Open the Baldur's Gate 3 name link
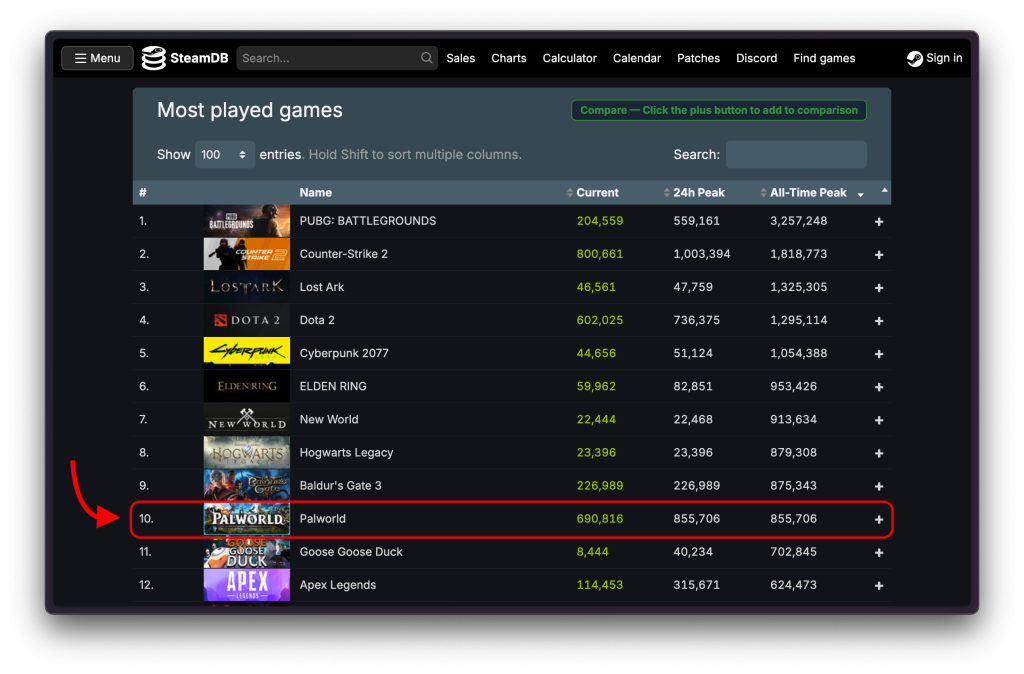Screen dimensions: 1024x674 pos(340,485)
